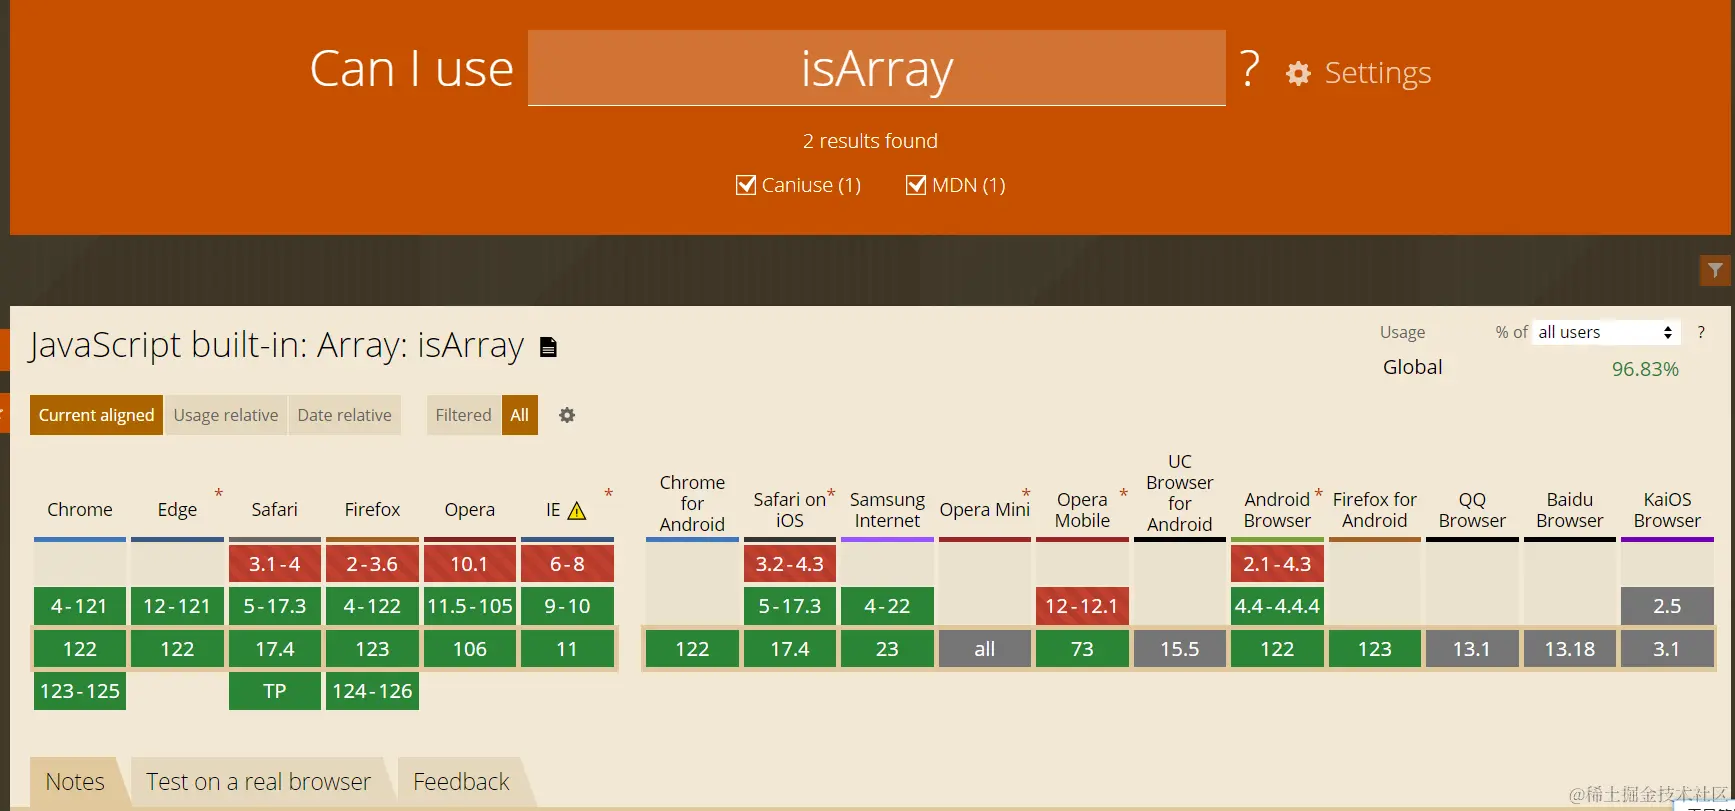
Task: Click QQ Browser 13.1 cell
Action: pos(1472,649)
